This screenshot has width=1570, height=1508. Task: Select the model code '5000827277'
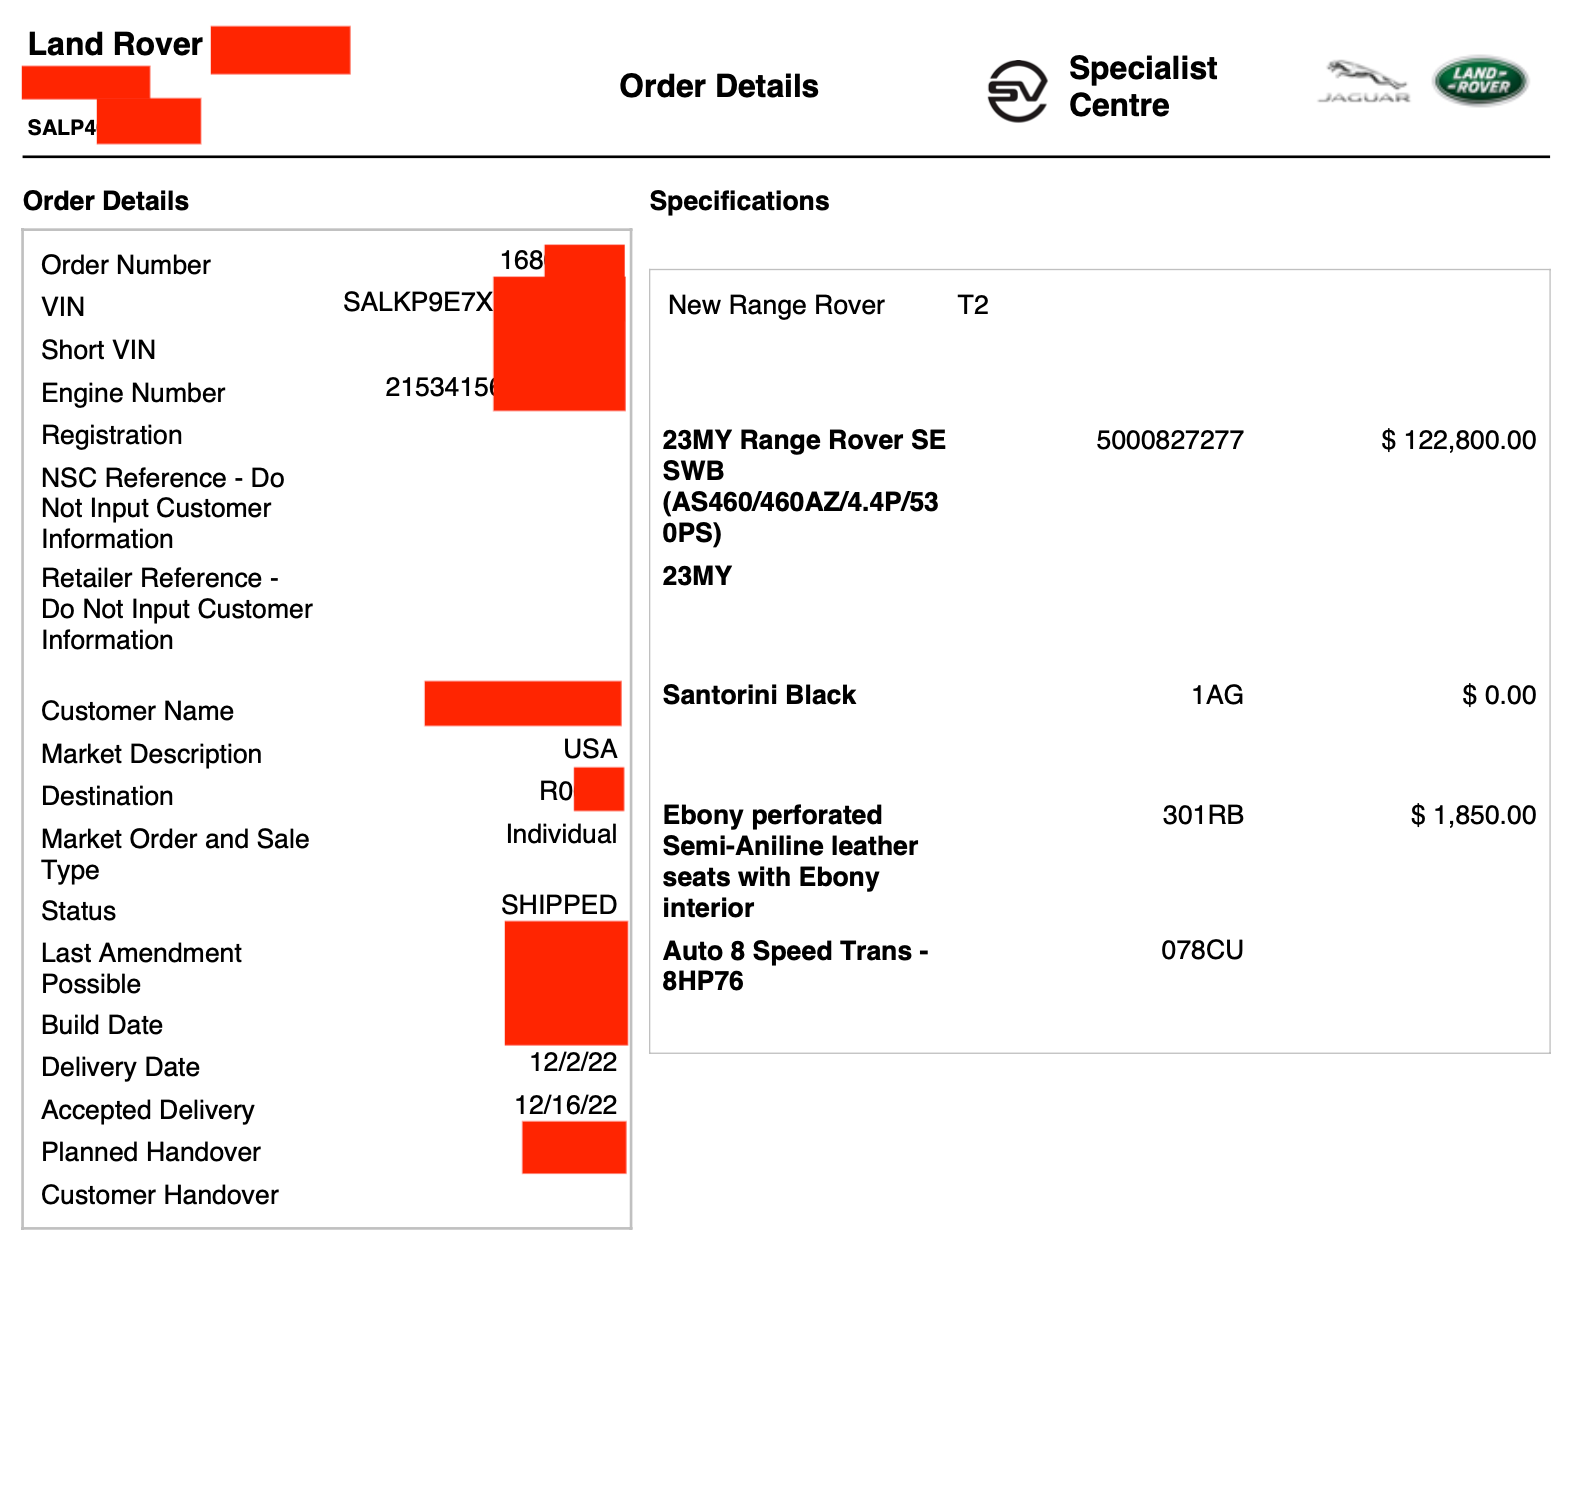click(1170, 440)
